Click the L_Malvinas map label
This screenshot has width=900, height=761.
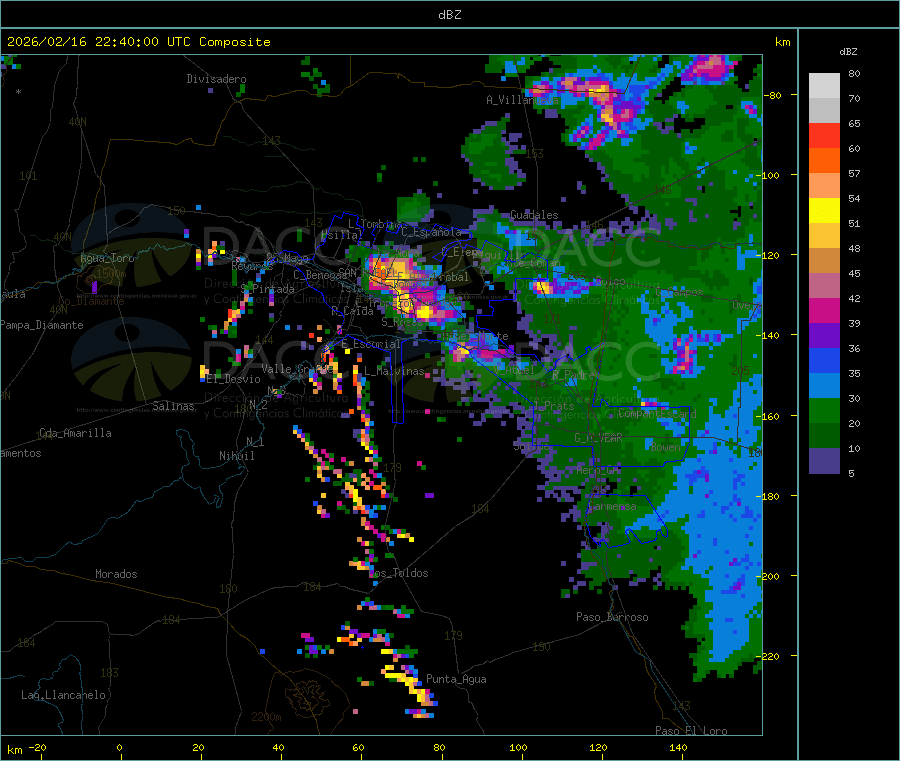394,371
